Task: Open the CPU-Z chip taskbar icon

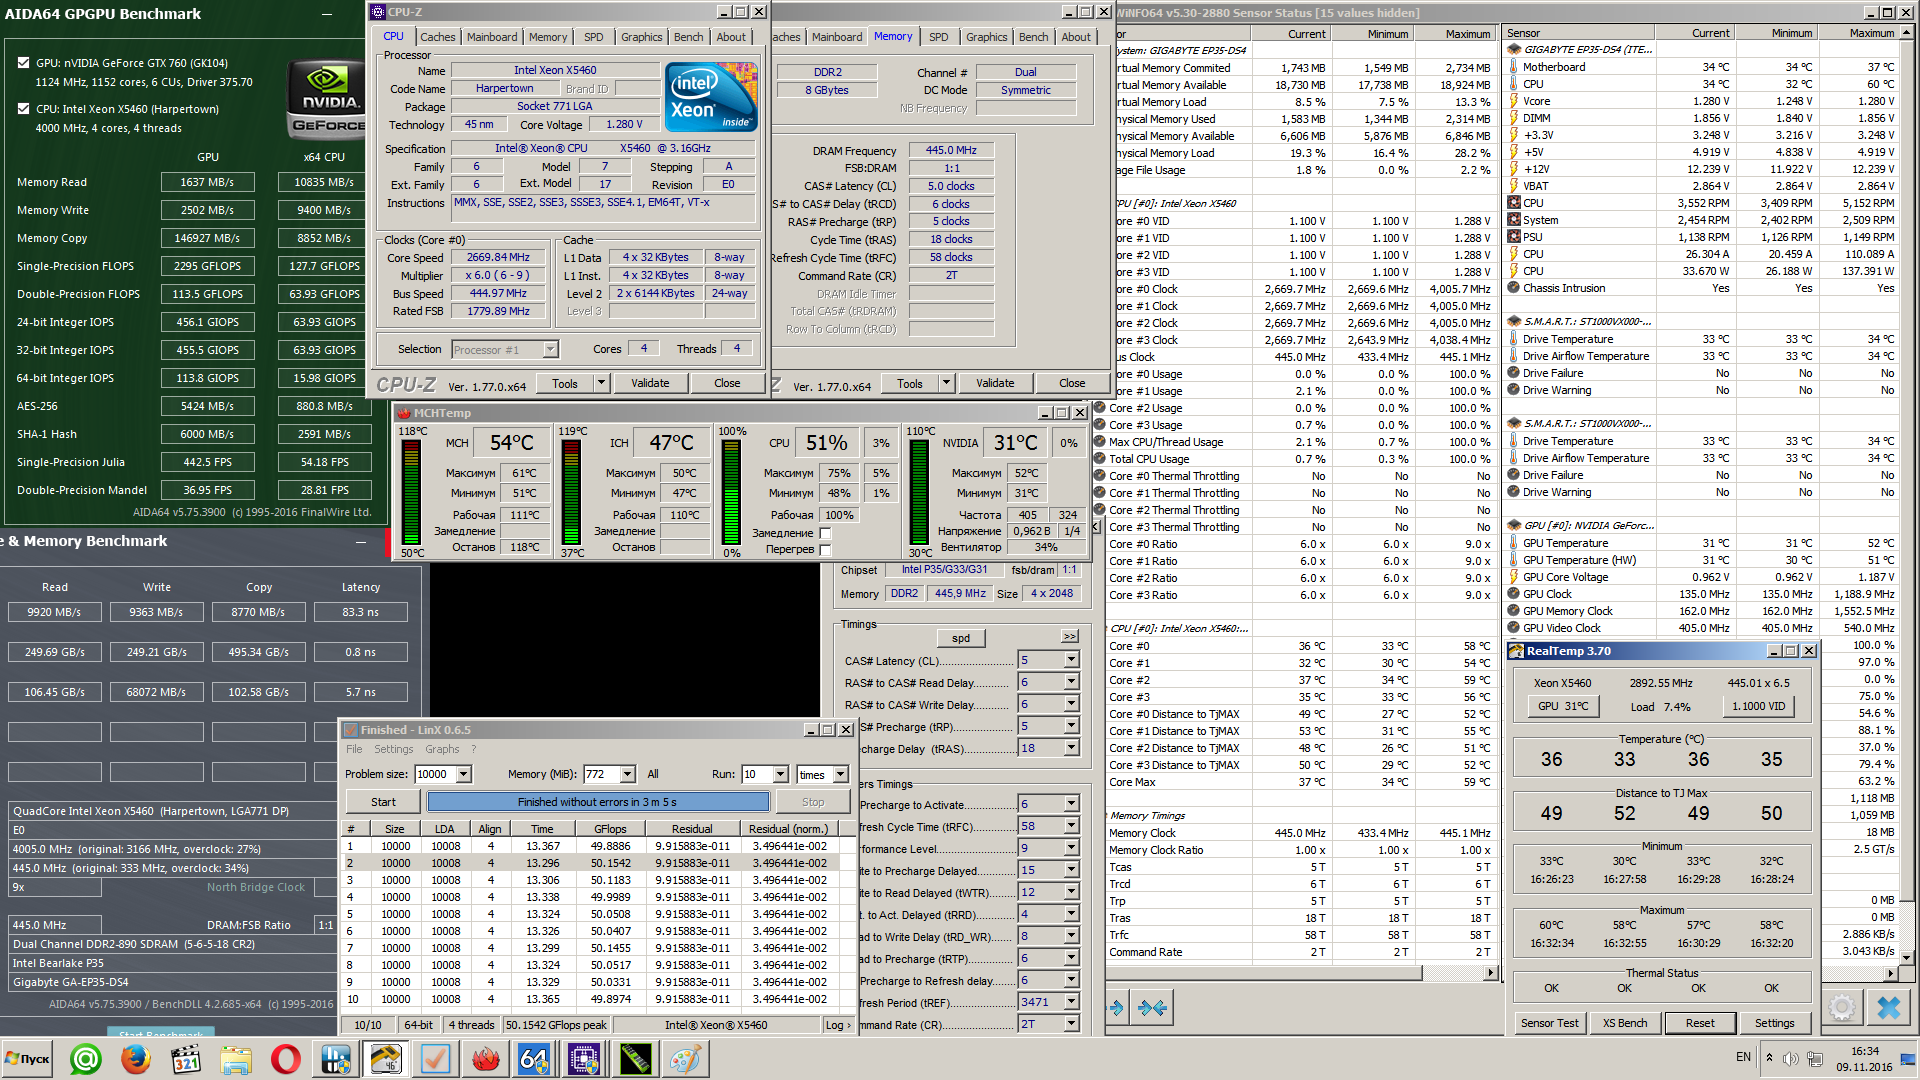Action: click(x=584, y=1059)
